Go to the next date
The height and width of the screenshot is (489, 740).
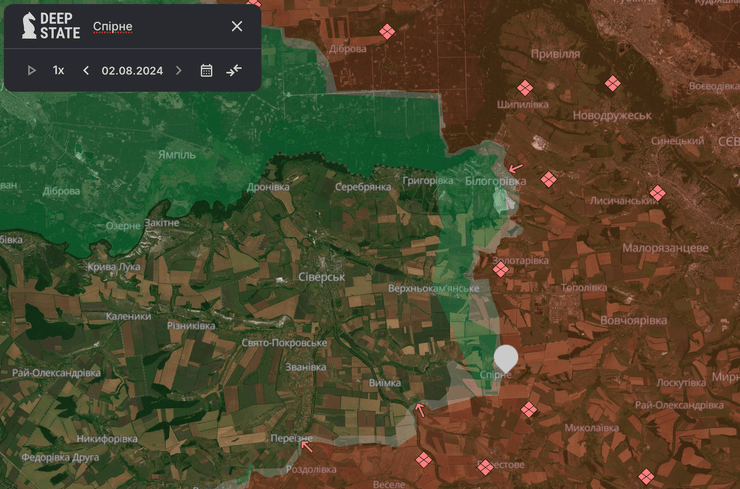point(179,70)
